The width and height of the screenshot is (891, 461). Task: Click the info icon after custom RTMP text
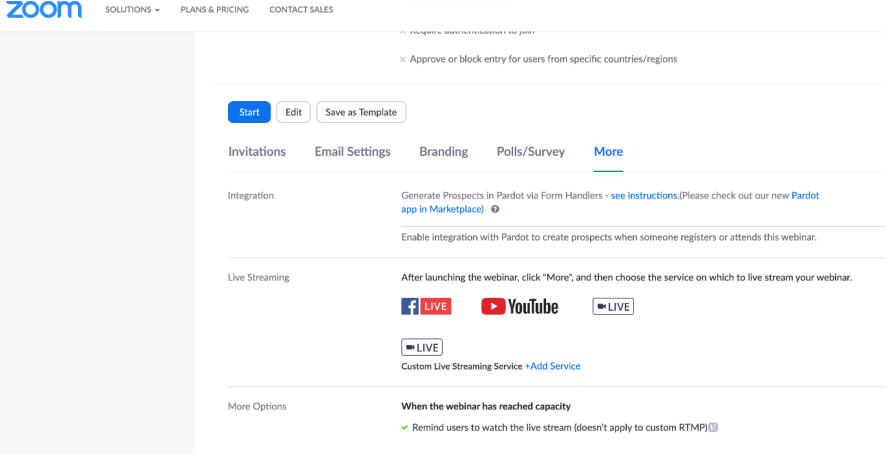click(713, 427)
